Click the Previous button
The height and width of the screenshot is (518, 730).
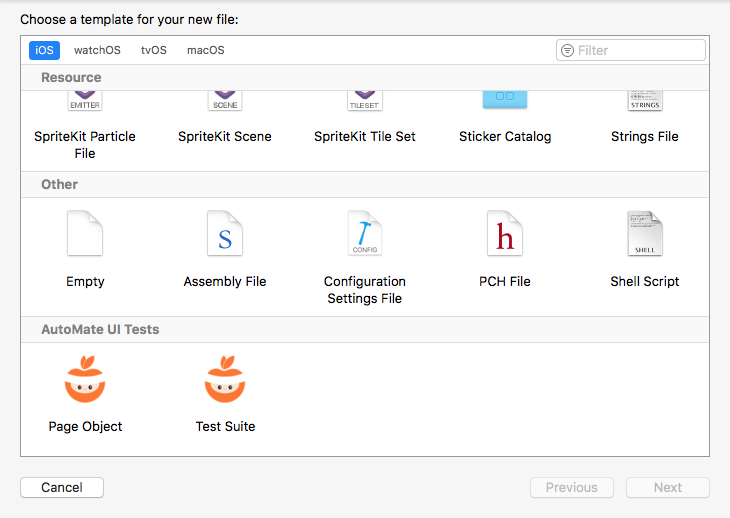click(x=572, y=487)
